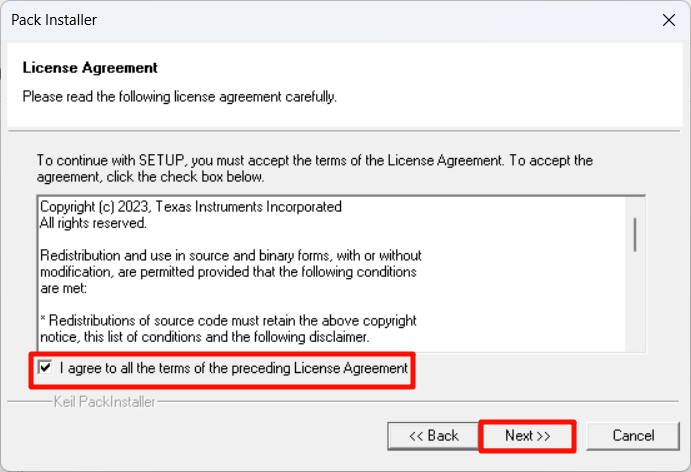Click the 'I agree to all the terms' label
691x472 pixels.
234,368
